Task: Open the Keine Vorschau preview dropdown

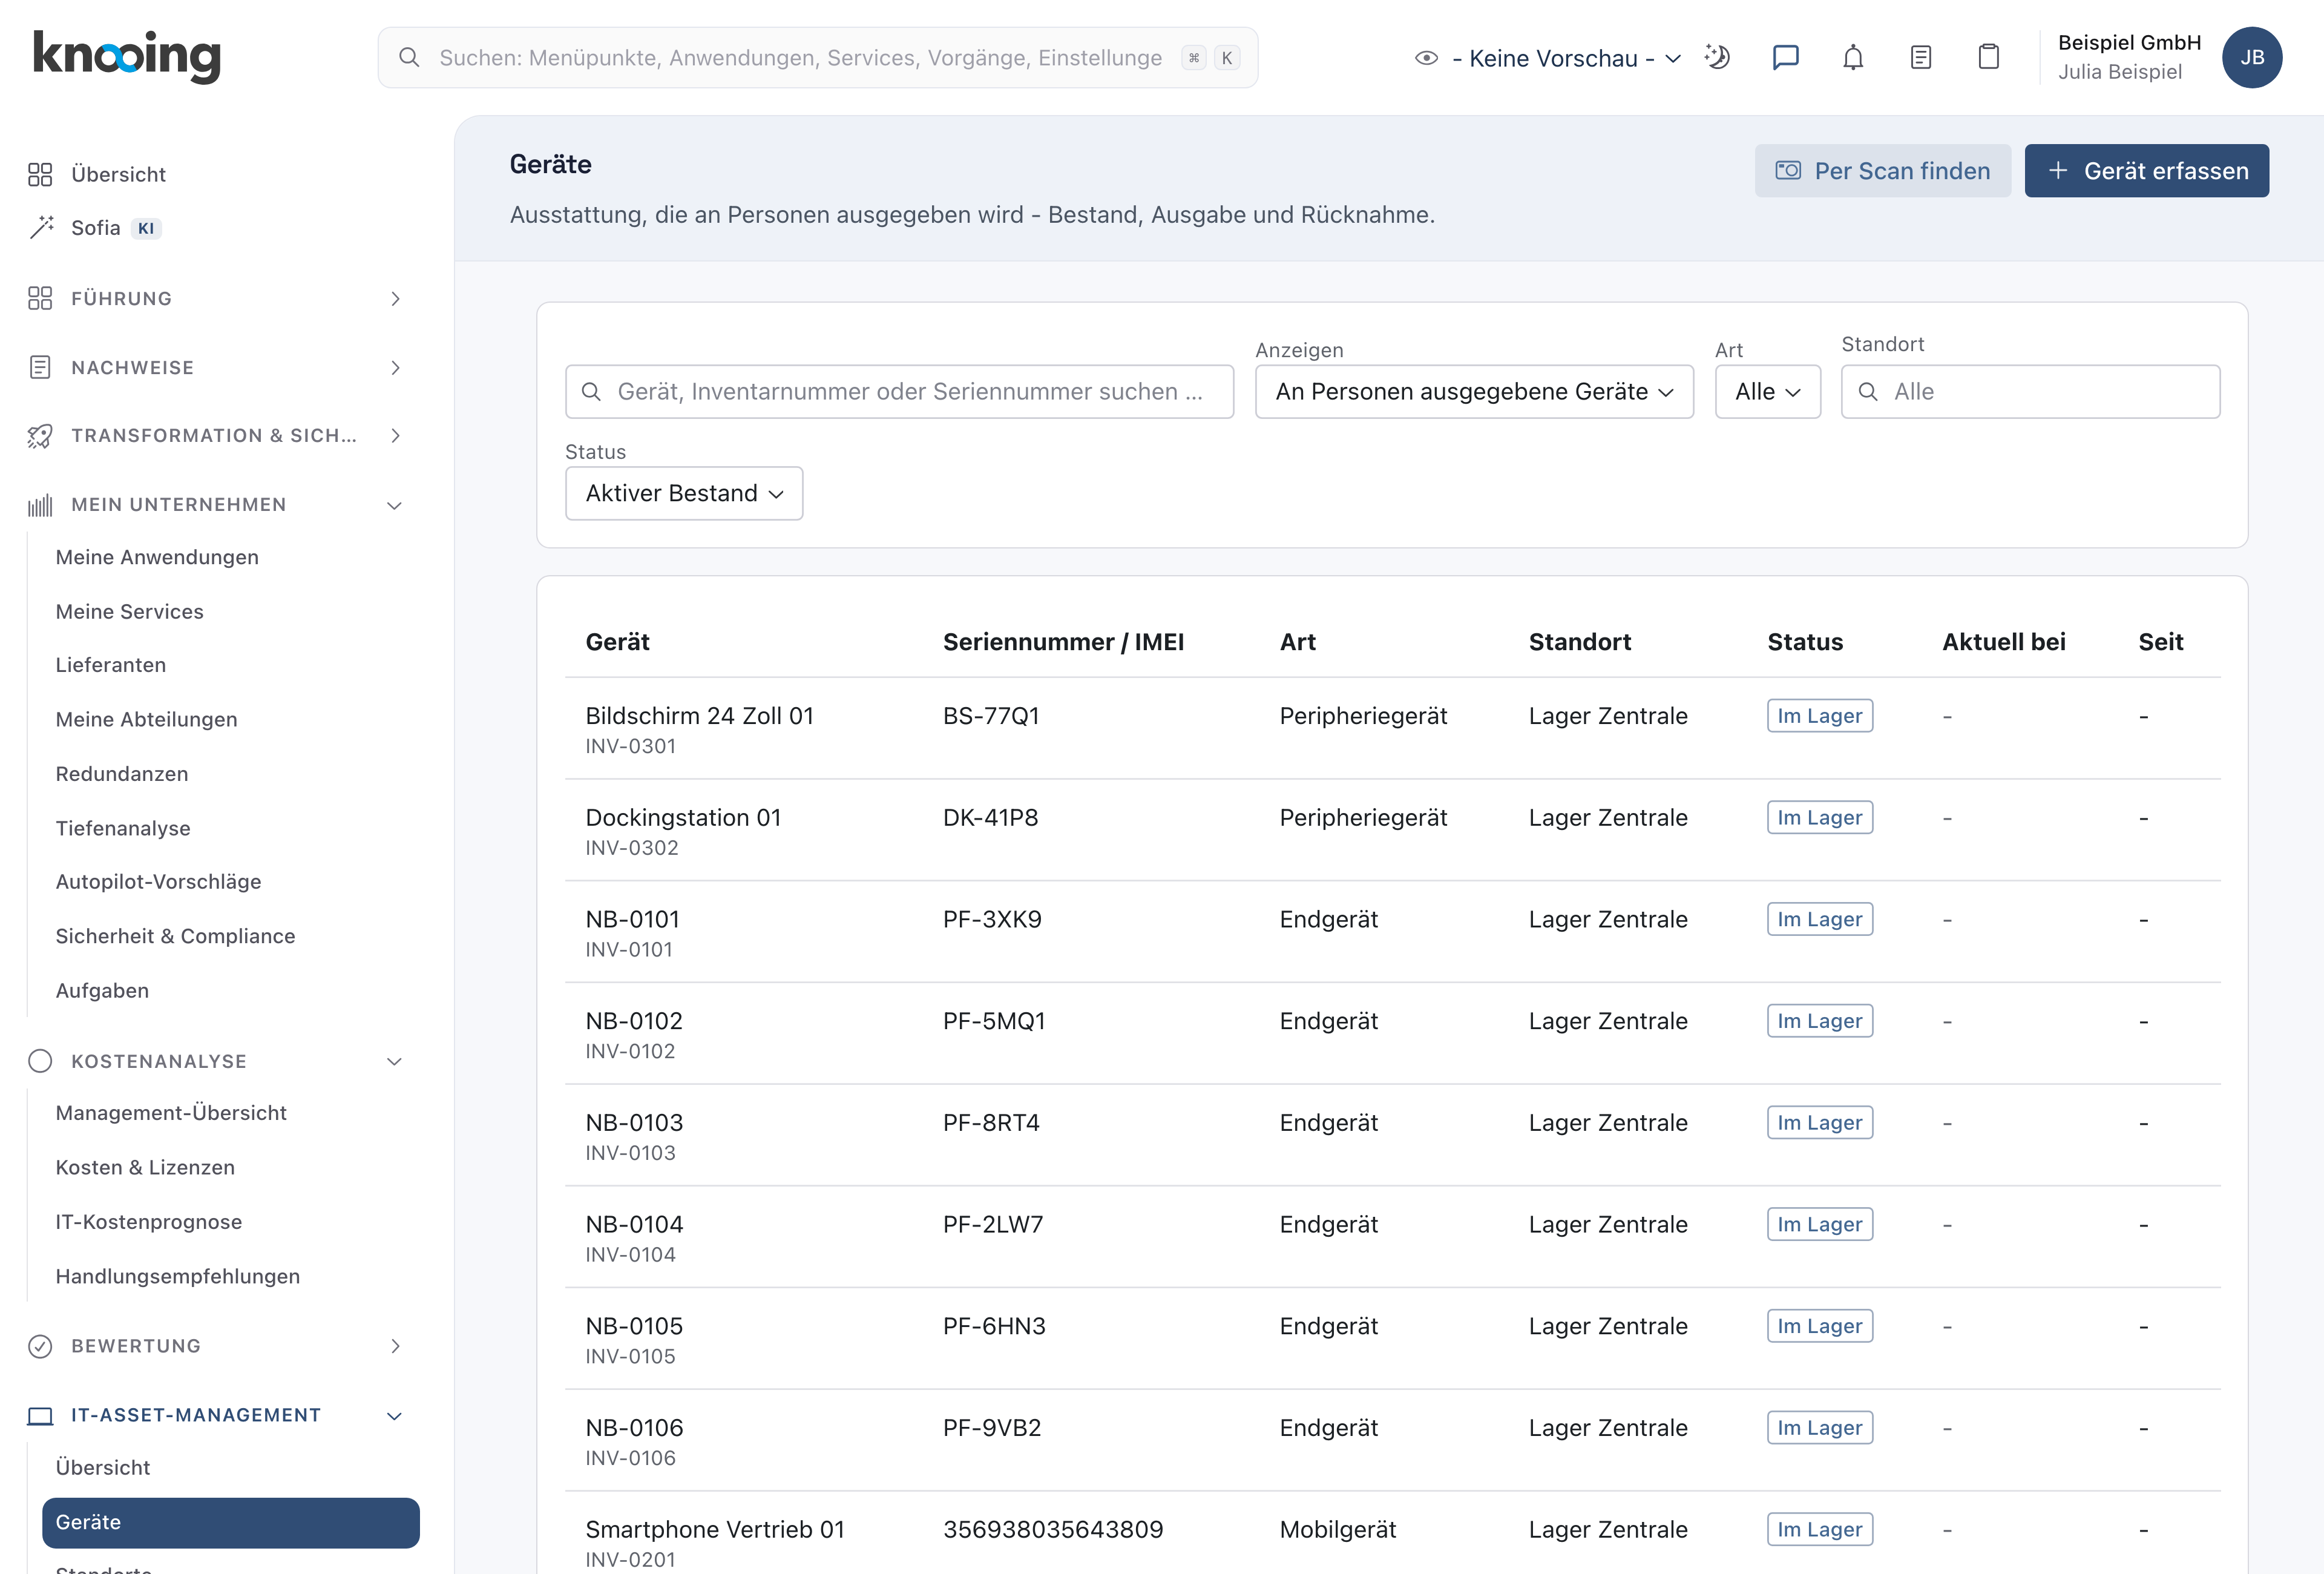Action: pyautogui.click(x=1548, y=58)
